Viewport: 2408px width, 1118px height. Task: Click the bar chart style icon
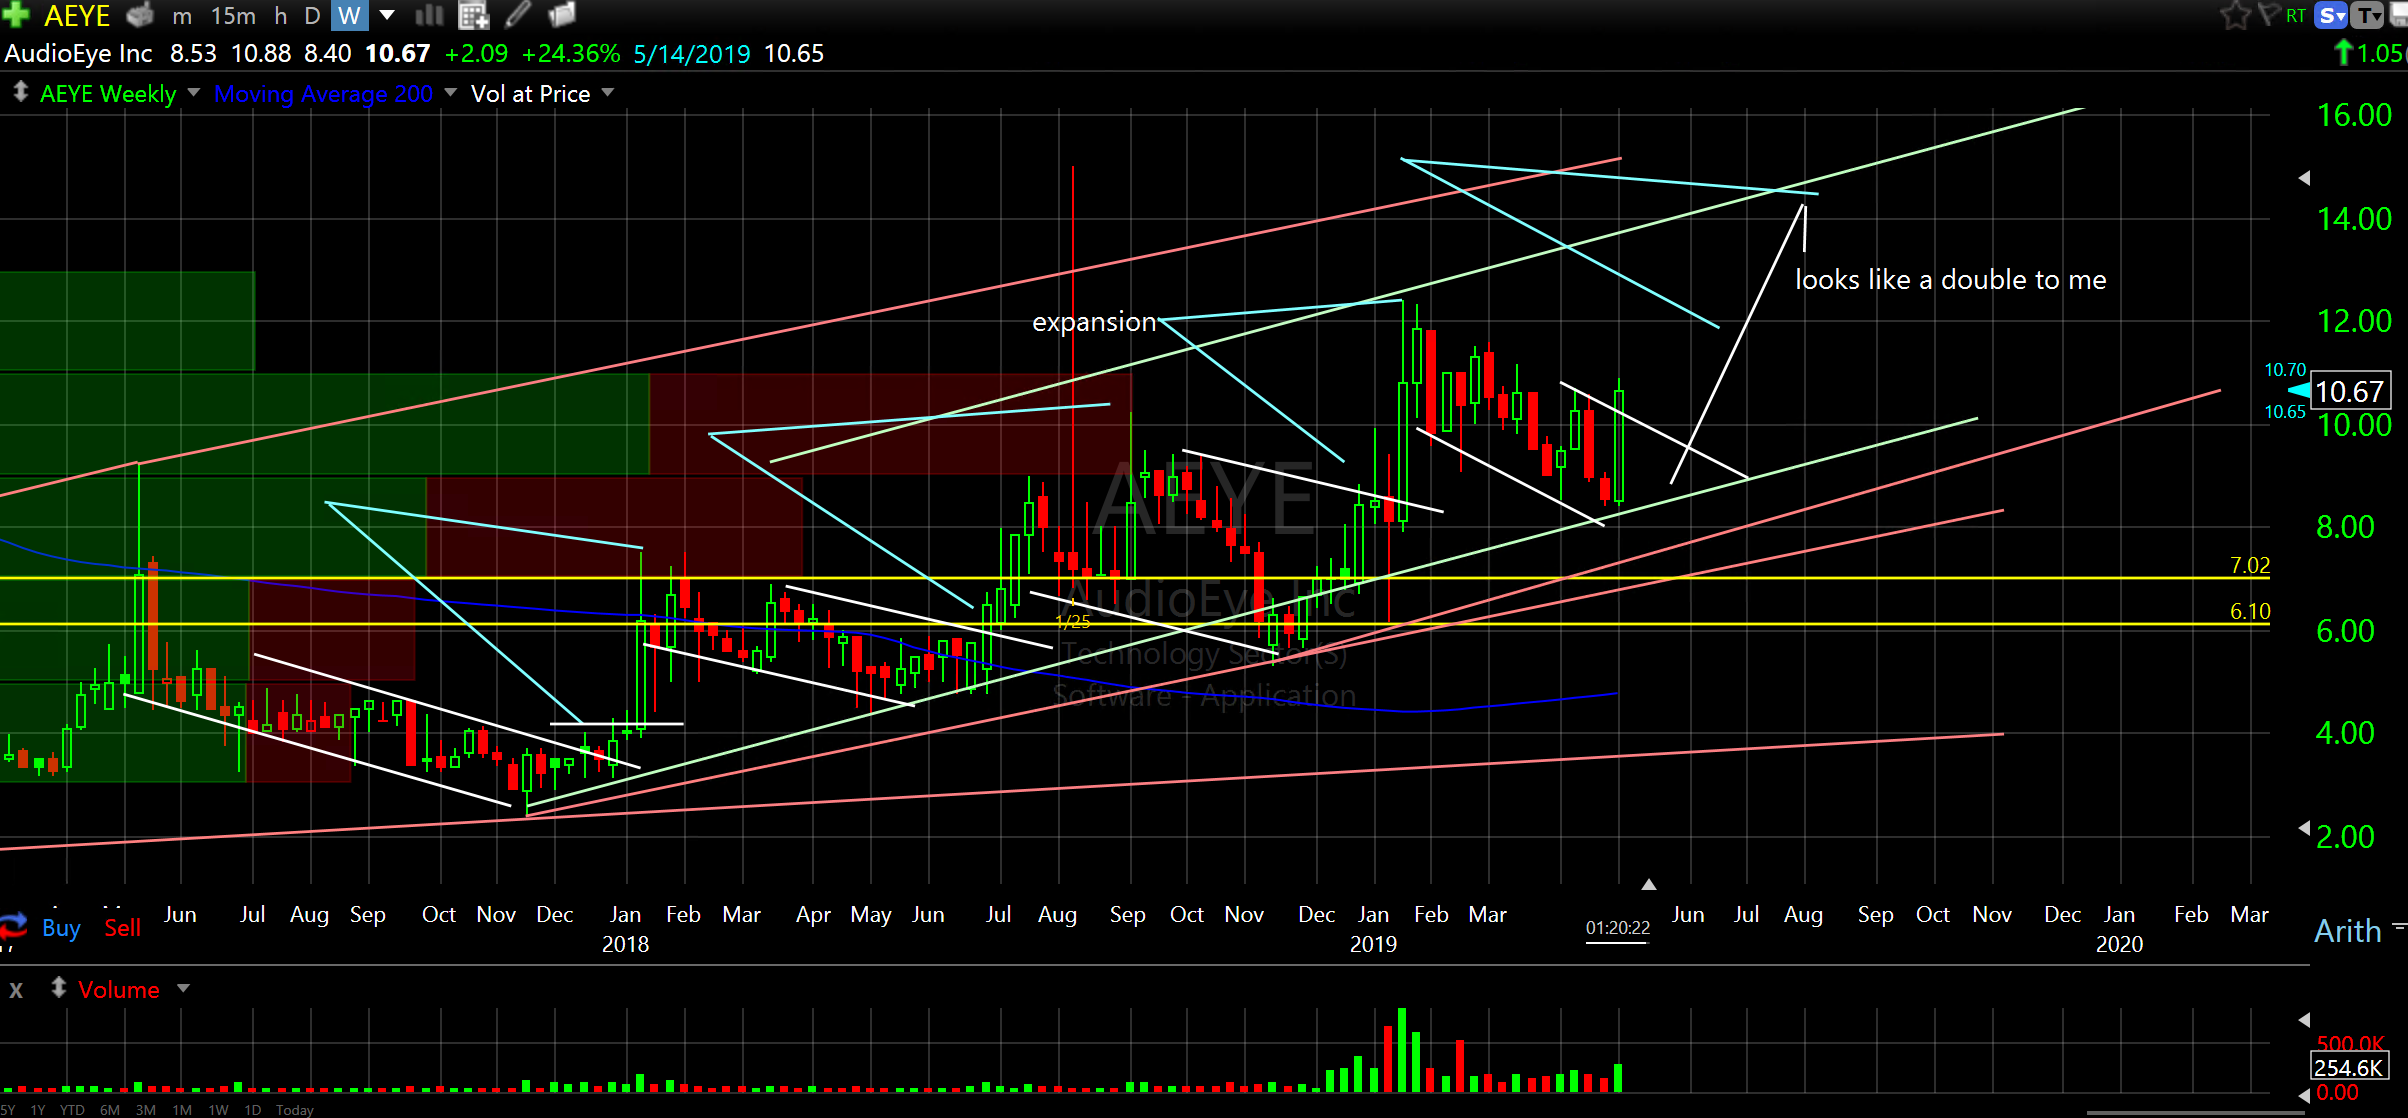click(429, 15)
